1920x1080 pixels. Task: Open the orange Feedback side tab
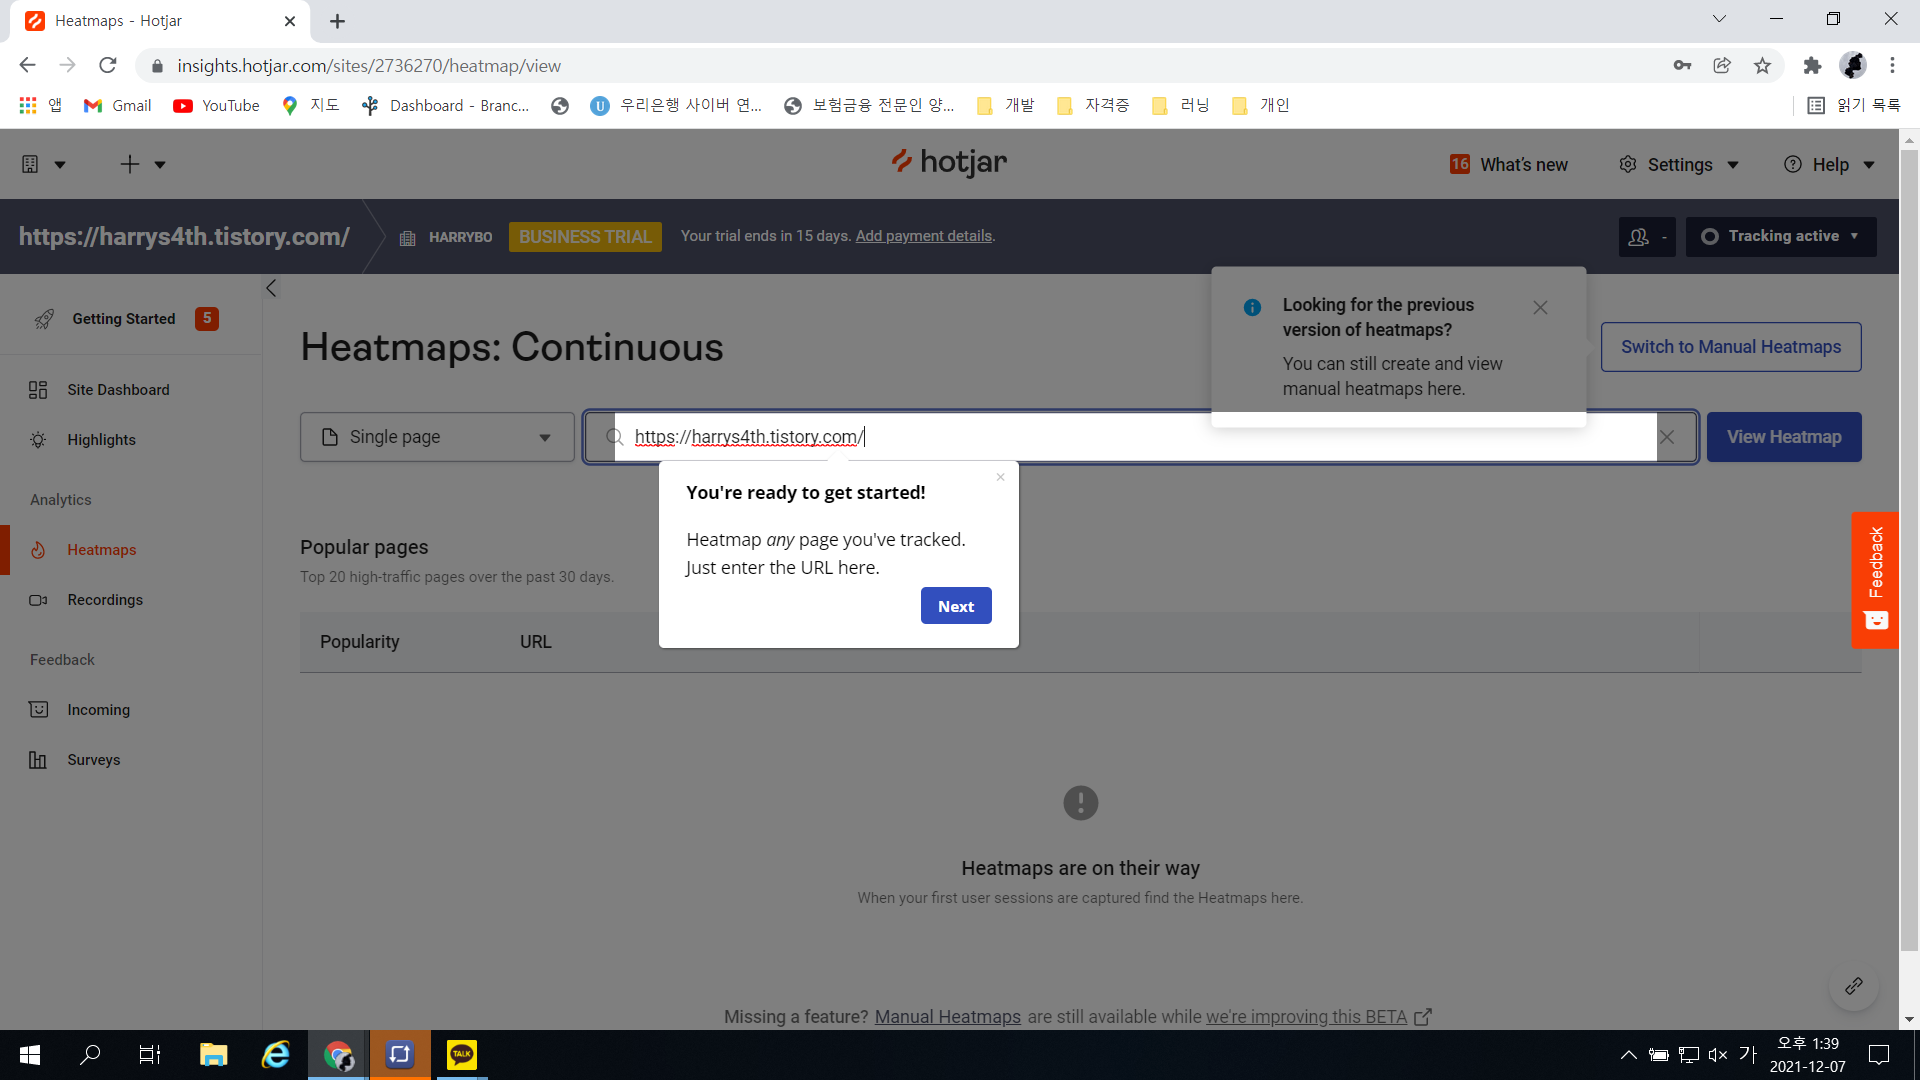1875,579
